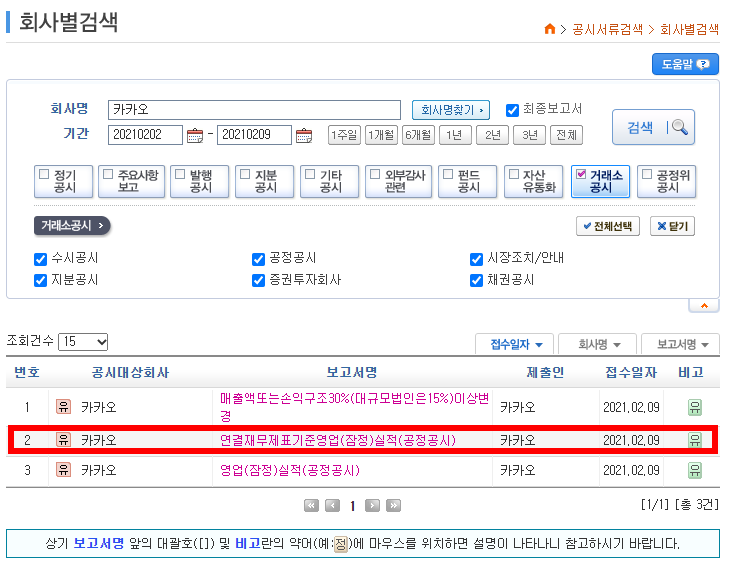Screen dimensions: 730x571
Task: Open 회사별검색 breadcrumb link
Action: 689,29
